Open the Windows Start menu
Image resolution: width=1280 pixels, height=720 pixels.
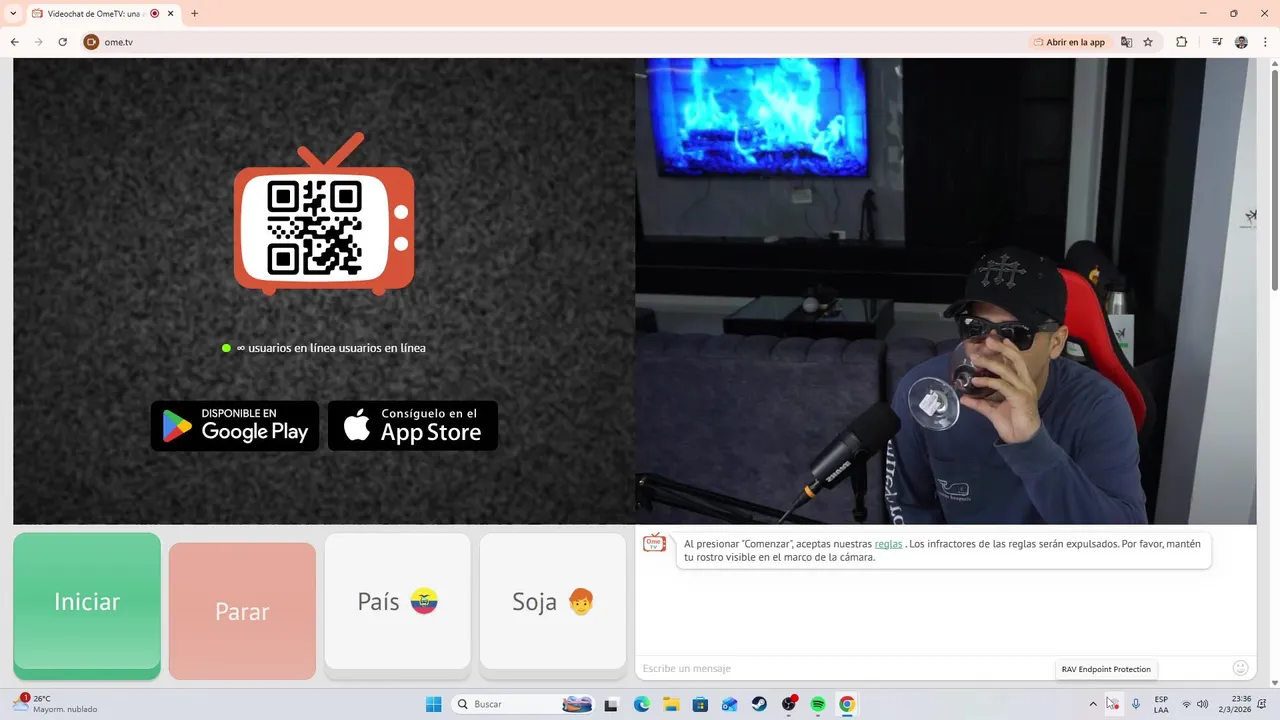[x=433, y=704]
